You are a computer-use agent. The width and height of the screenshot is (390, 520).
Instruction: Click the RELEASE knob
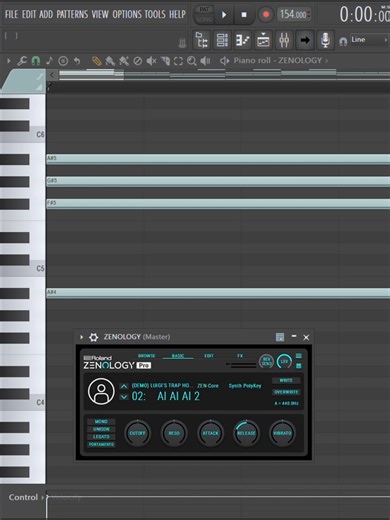(x=246, y=433)
